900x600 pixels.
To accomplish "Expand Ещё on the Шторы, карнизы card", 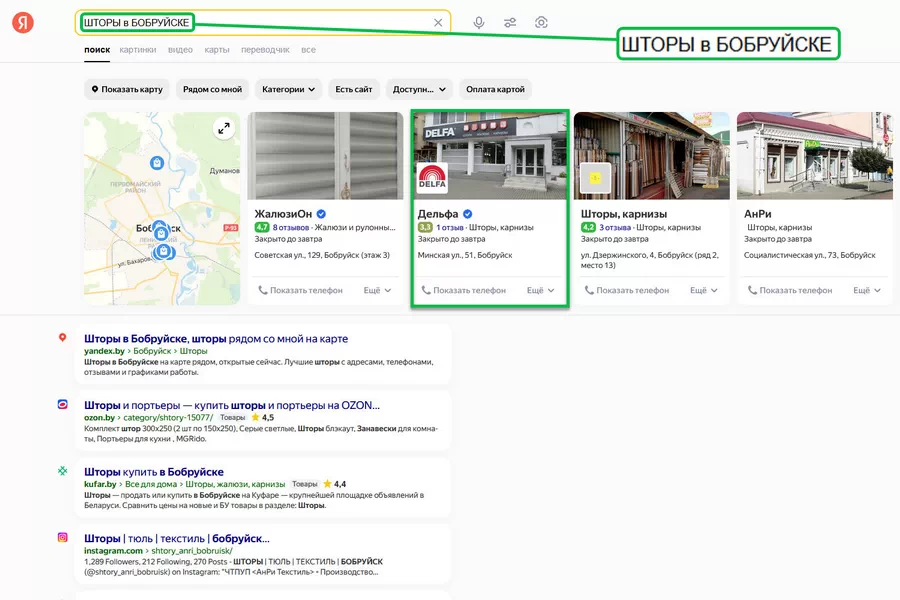I will [x=704, y=291].
